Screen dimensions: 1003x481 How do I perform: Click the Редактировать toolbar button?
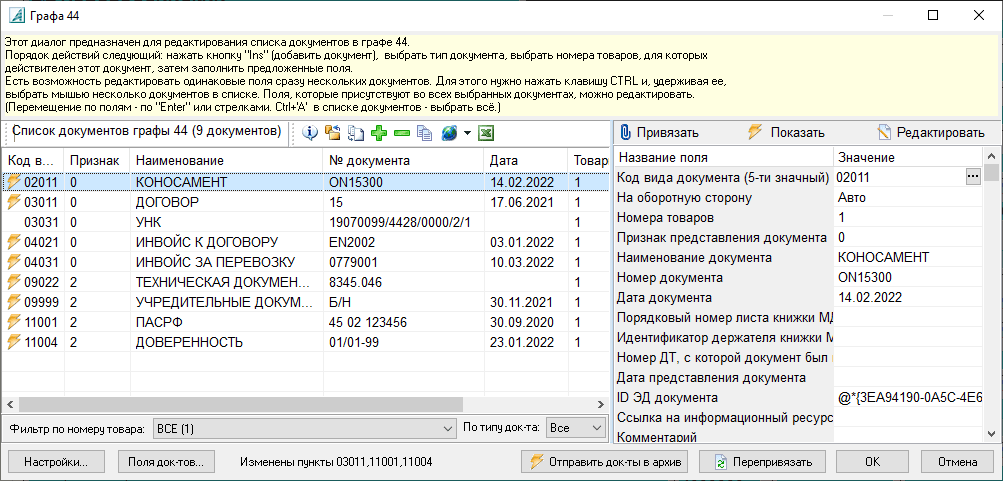(x=930, y=133)
